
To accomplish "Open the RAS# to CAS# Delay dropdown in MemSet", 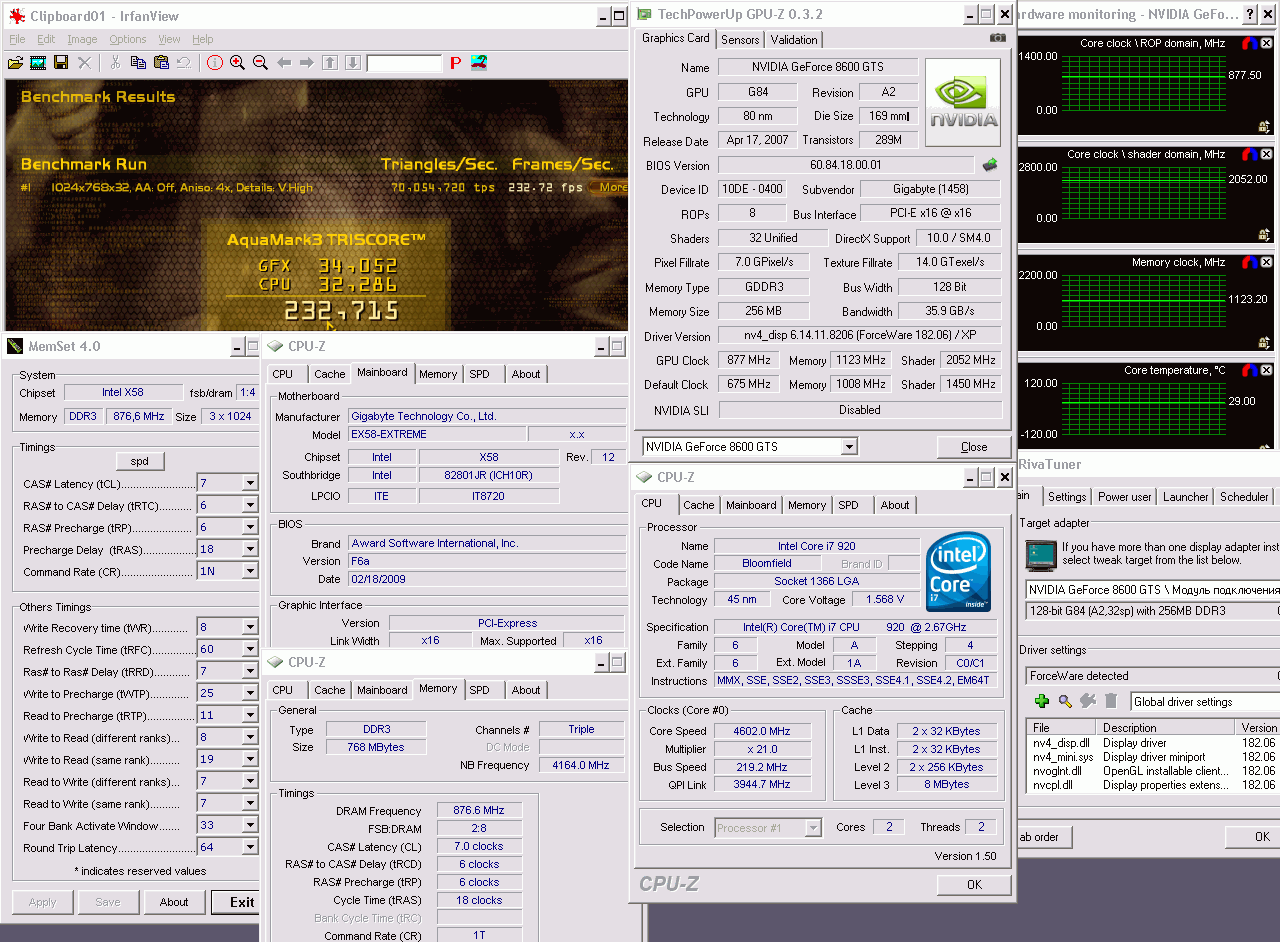I will (249, 505).
